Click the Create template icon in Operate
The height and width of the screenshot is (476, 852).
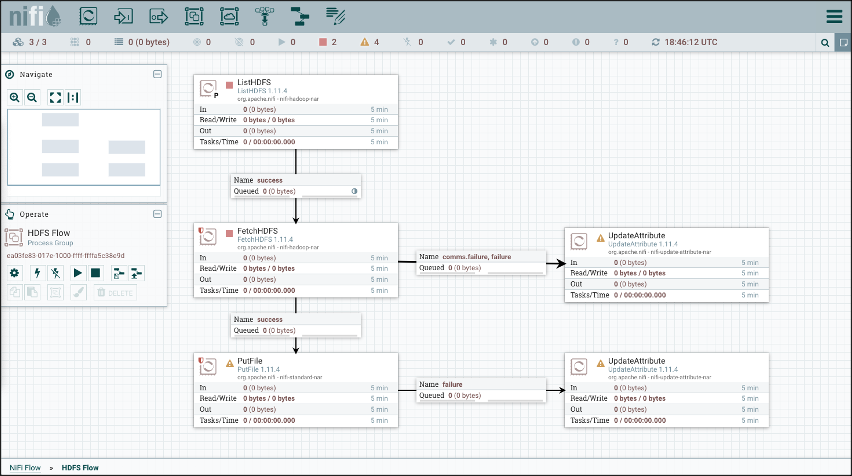pyautogui.click(x=118, y=273)
